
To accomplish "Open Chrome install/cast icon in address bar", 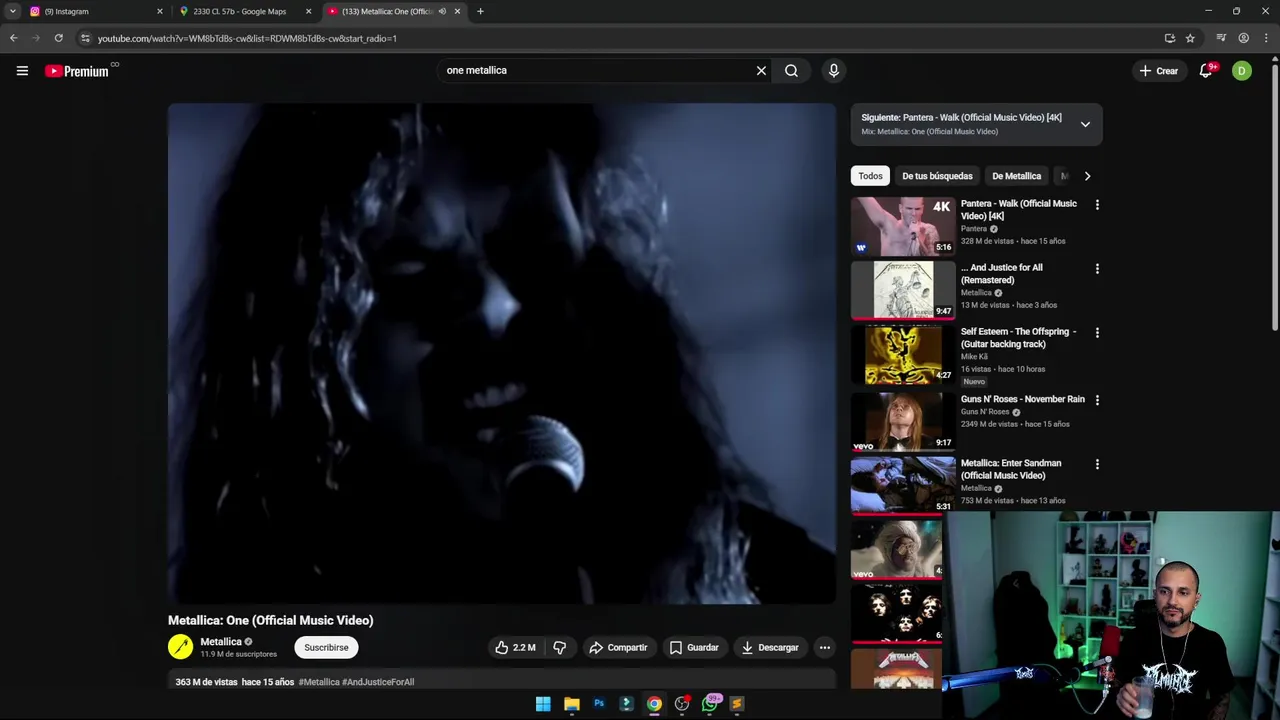I will 1170,38.
